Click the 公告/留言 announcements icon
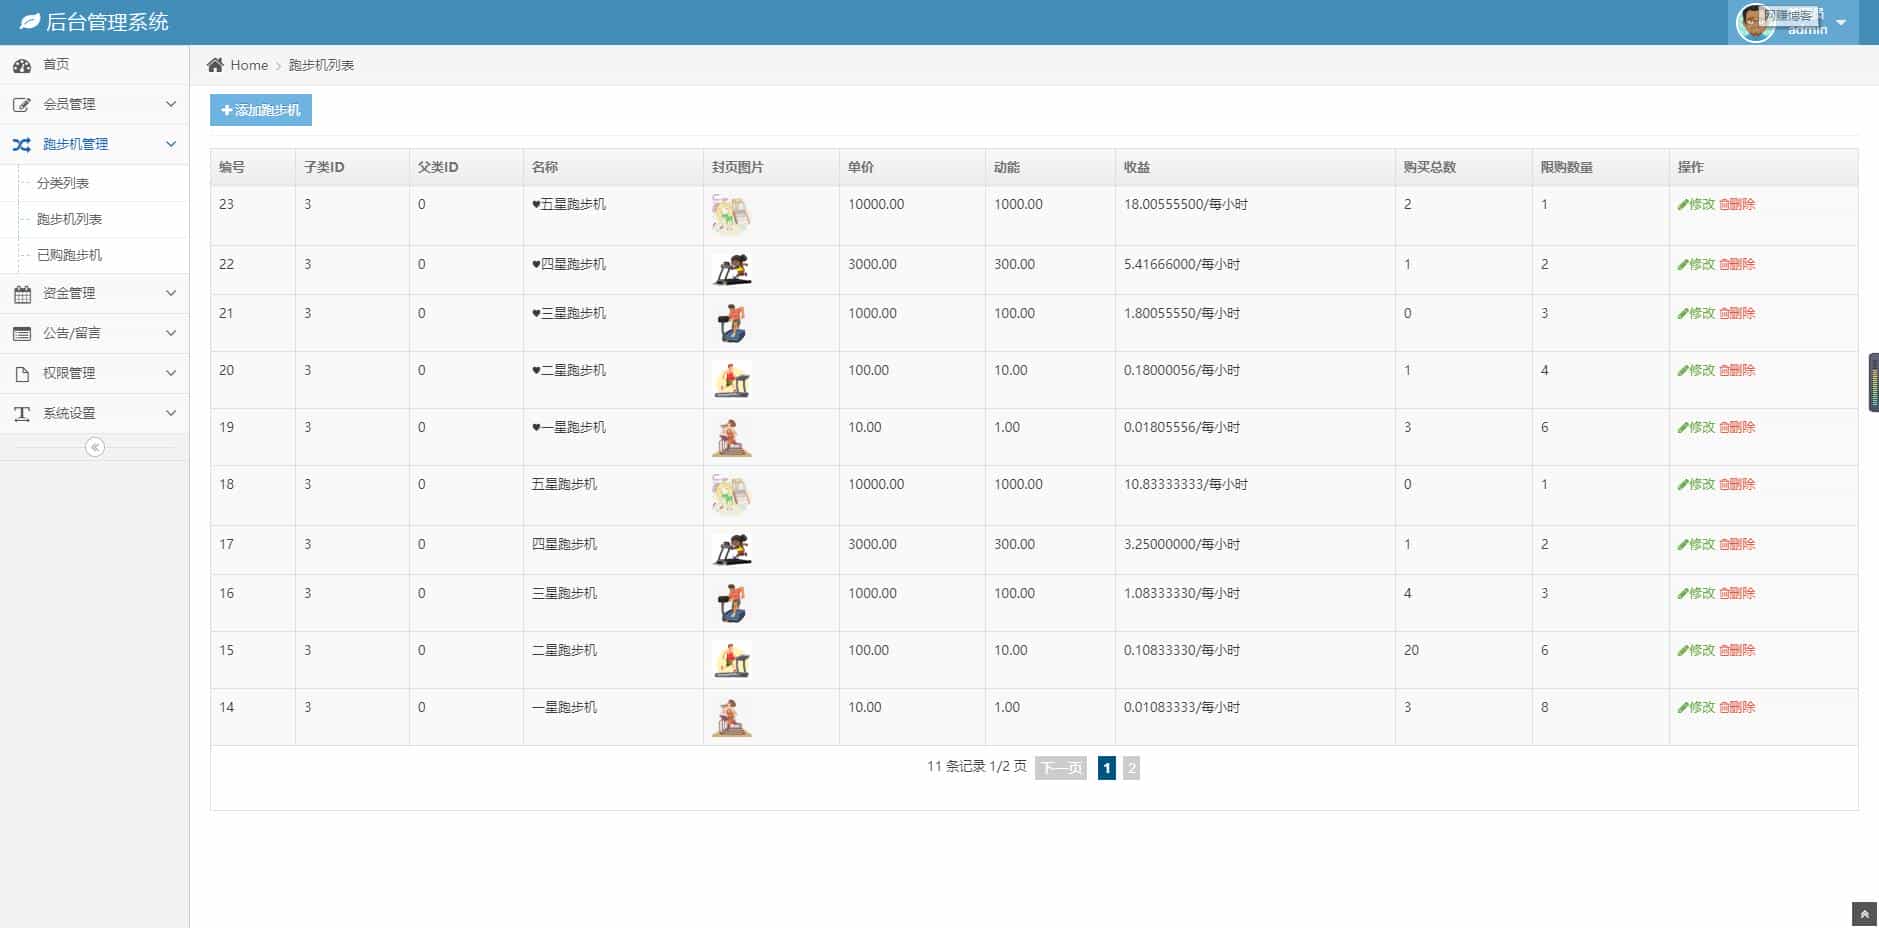The height and width of the screenshot is (928, 1879). point(23,333)
